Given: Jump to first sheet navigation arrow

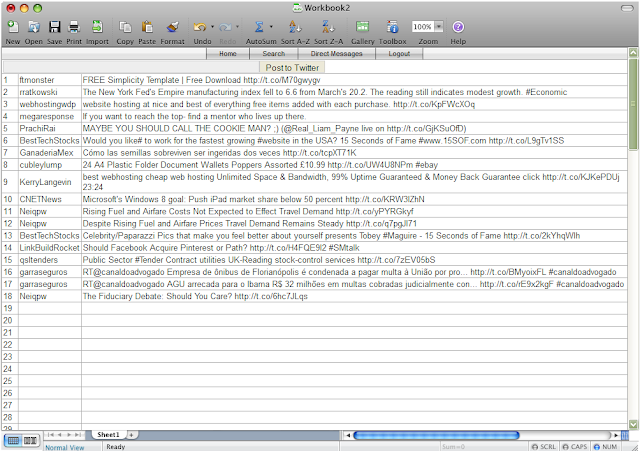Looking at the screenshot, I should coord(51,435).
